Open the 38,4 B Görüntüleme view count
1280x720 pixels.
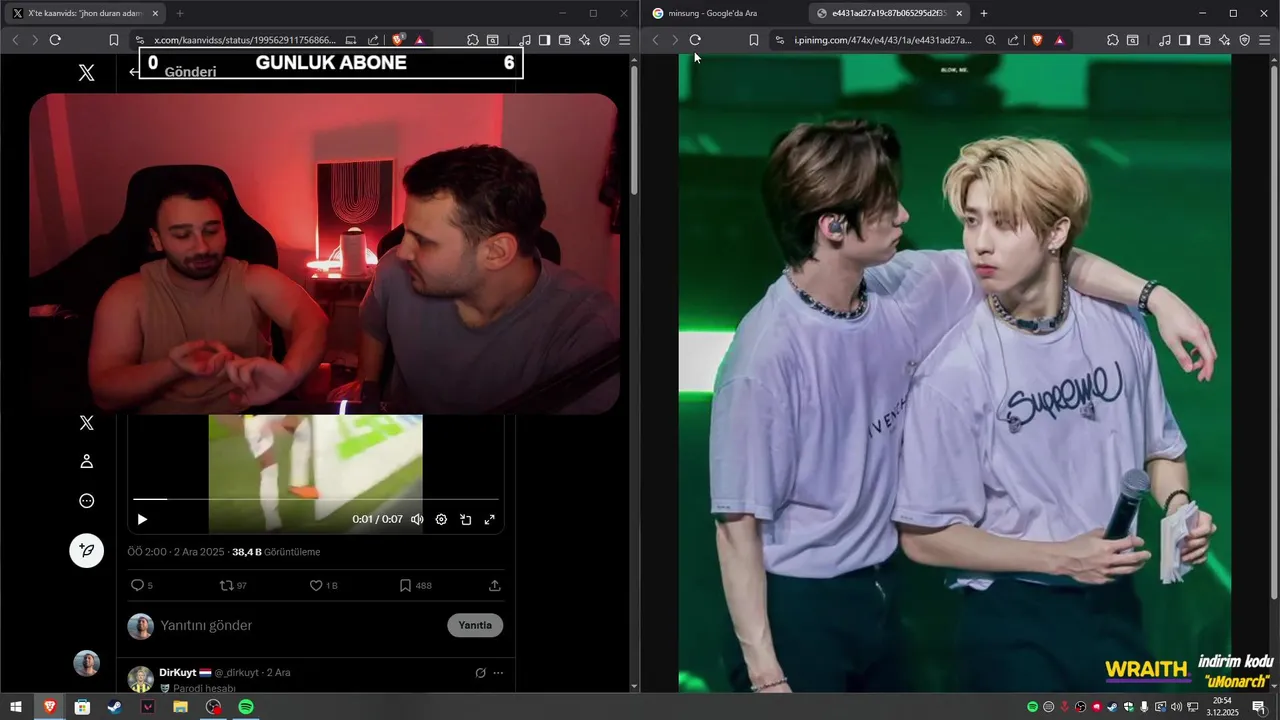[x=276, y=552]
